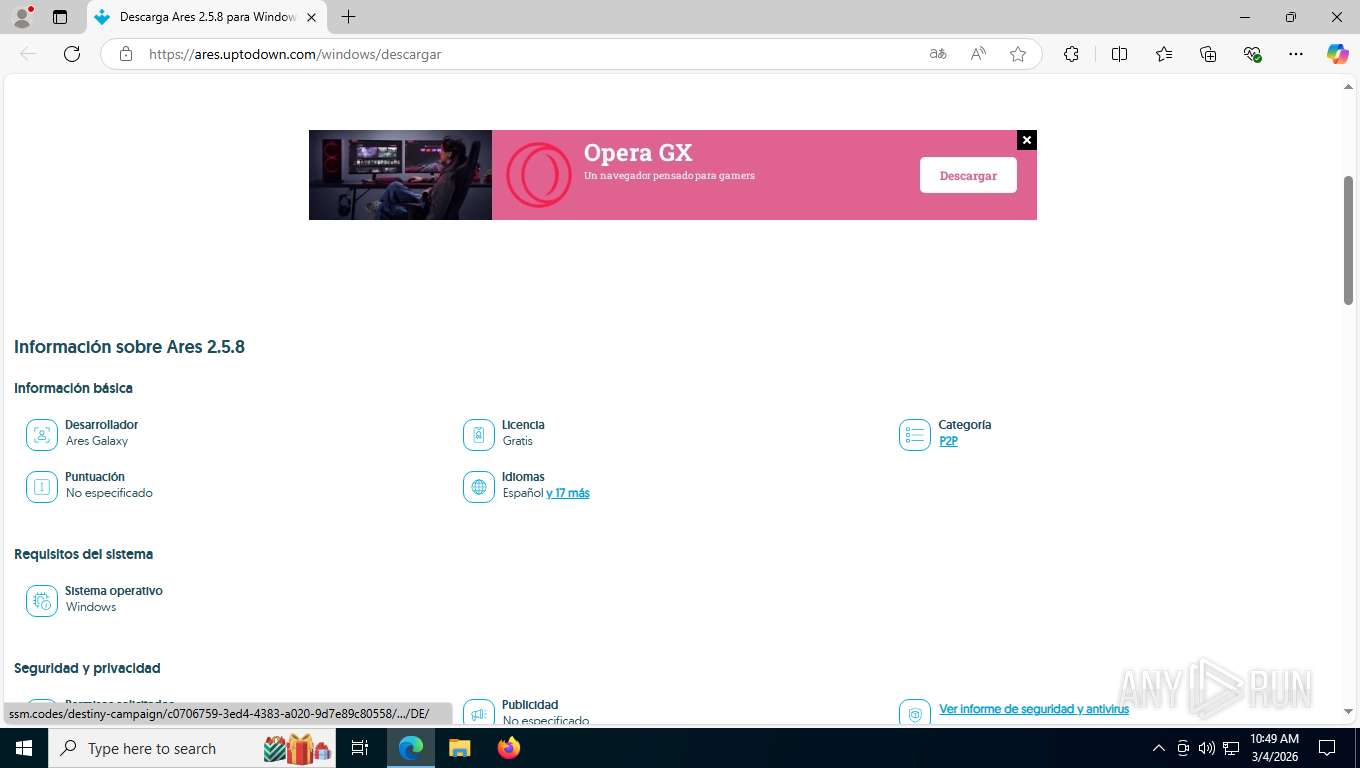Open Browser essentials heart icon
This screenshot has width=1360, height=768.
click(1252, 54)
